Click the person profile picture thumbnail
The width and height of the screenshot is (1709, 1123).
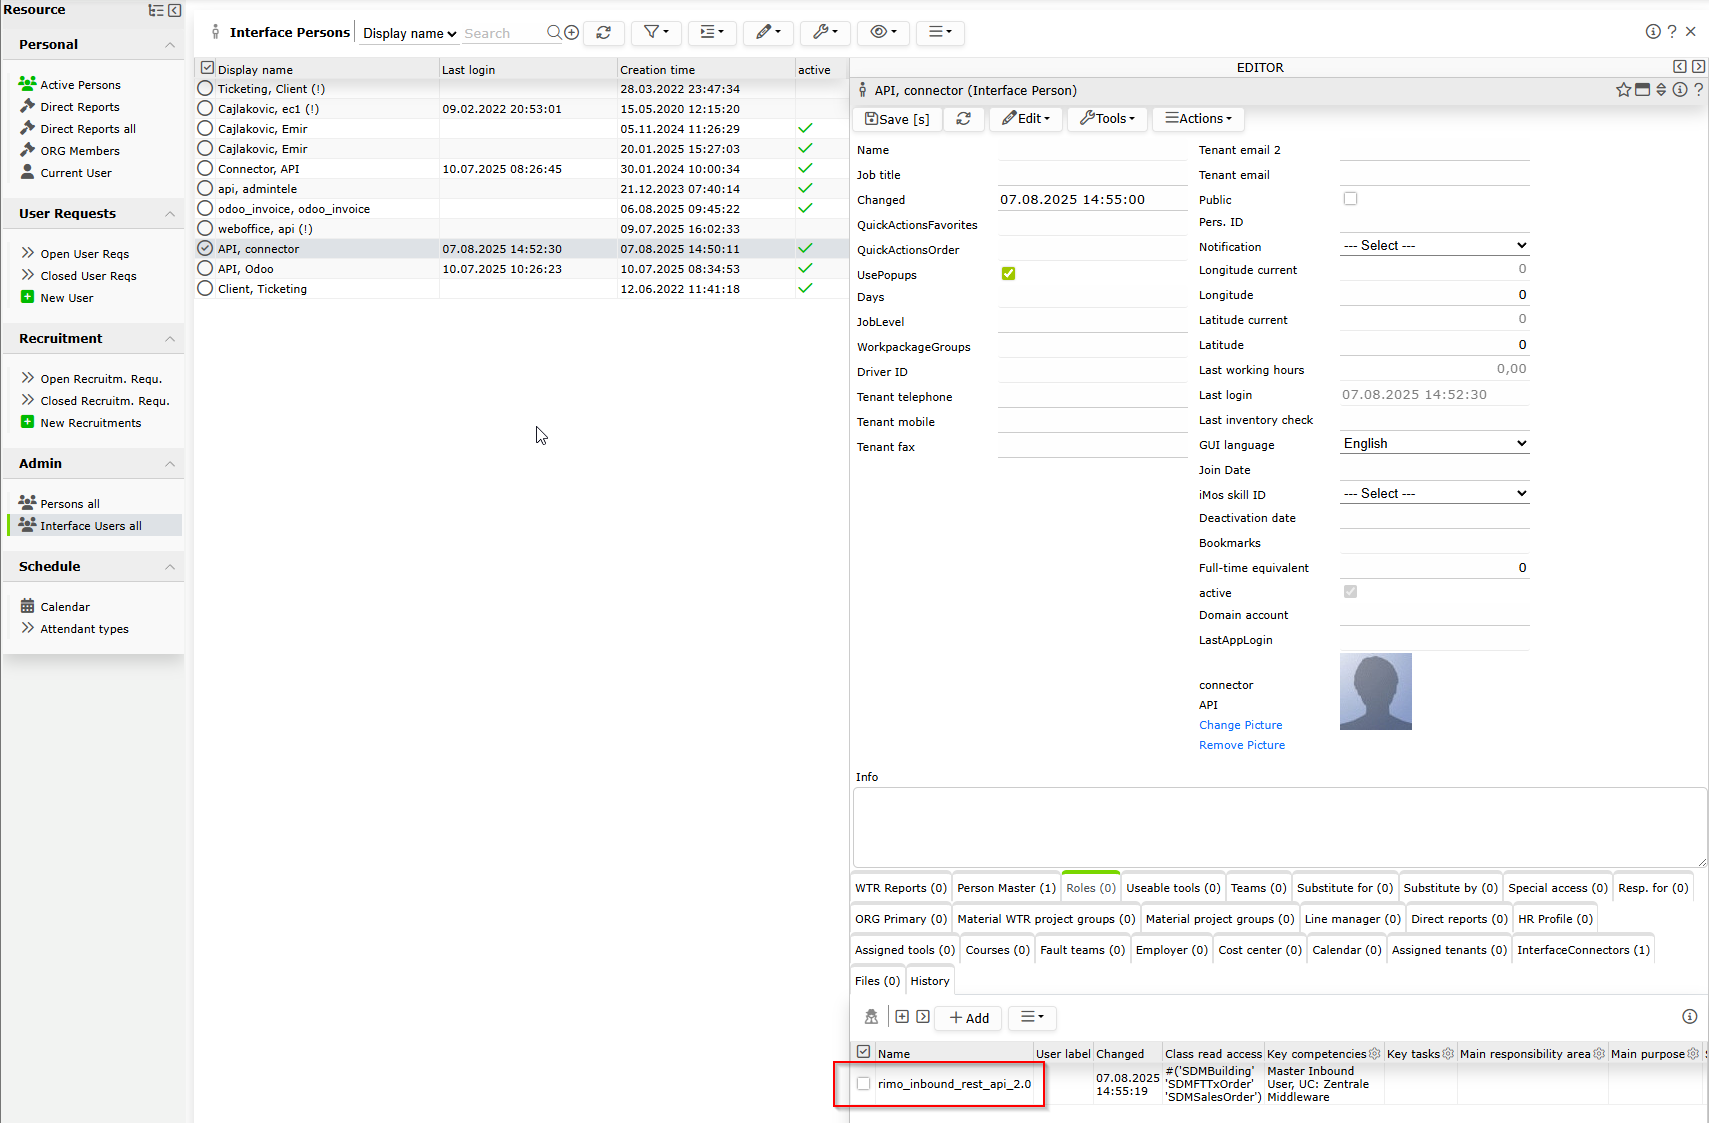click(1376, 691)
